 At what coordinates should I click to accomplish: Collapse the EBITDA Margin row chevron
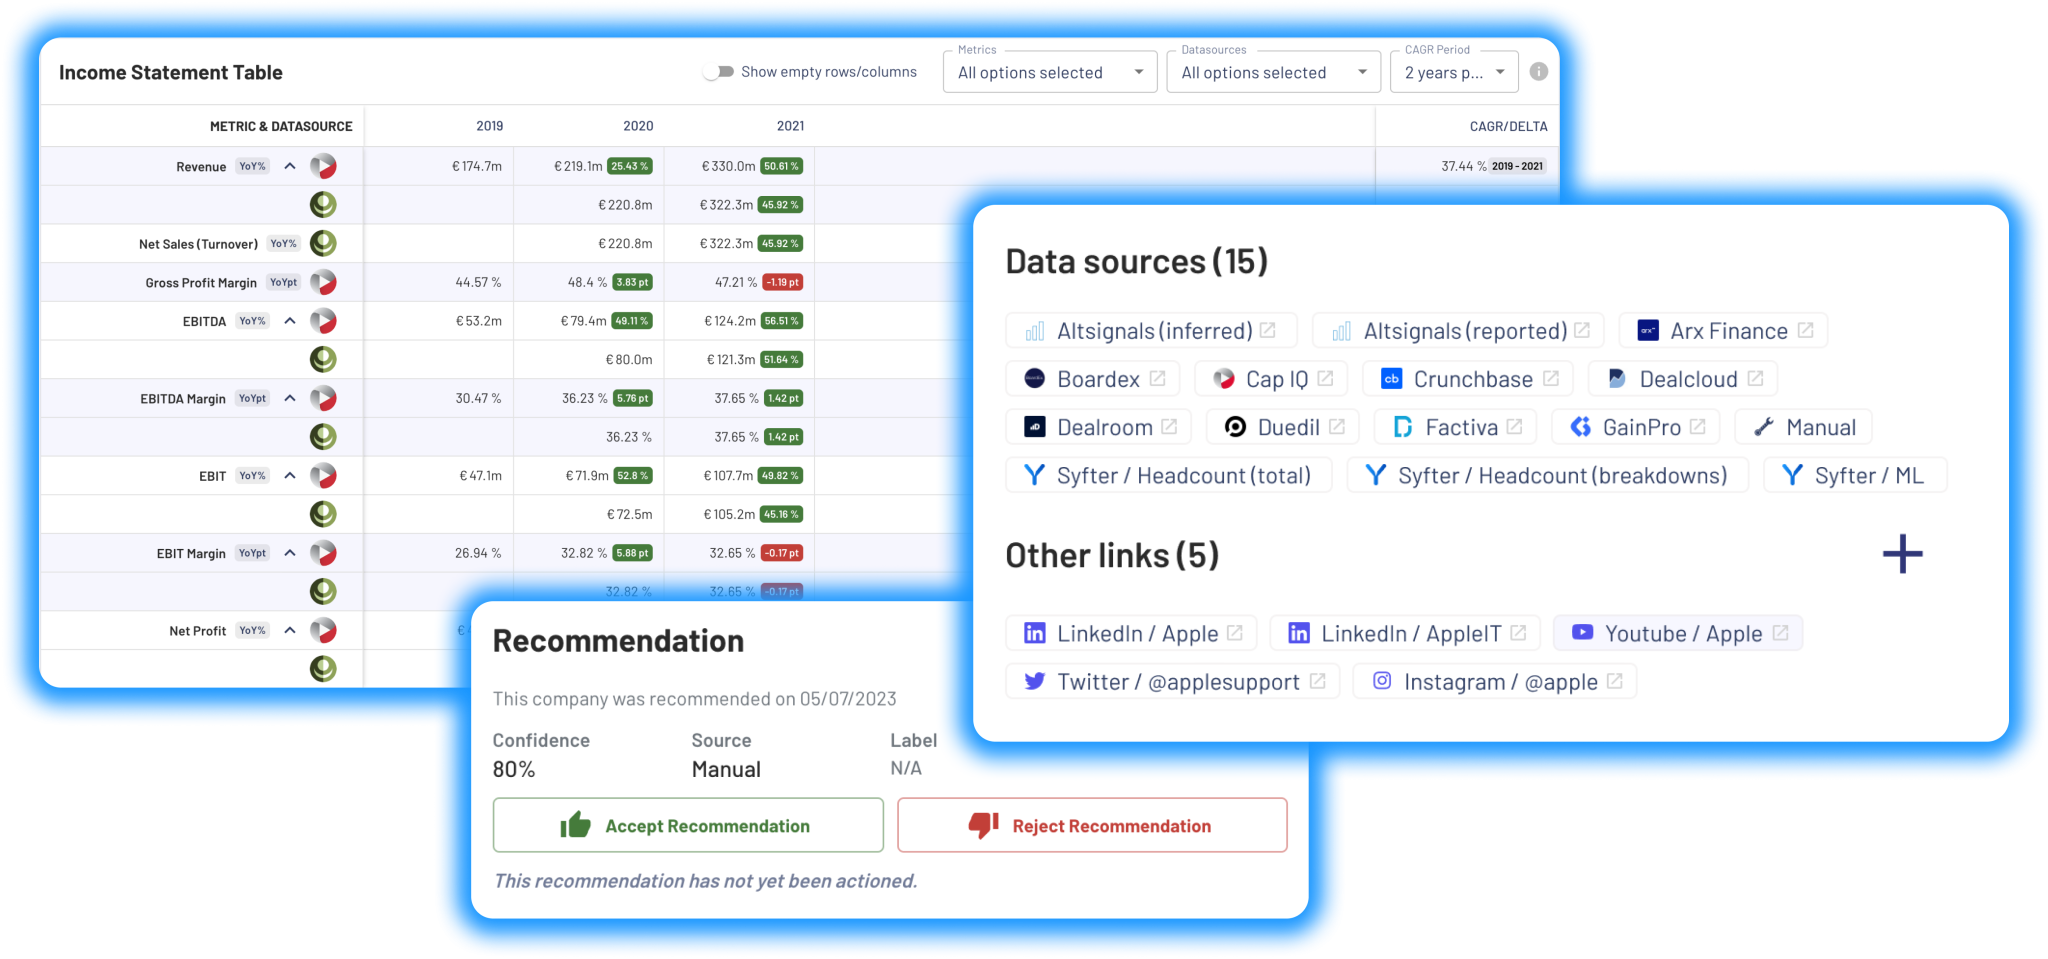point(290,398)
